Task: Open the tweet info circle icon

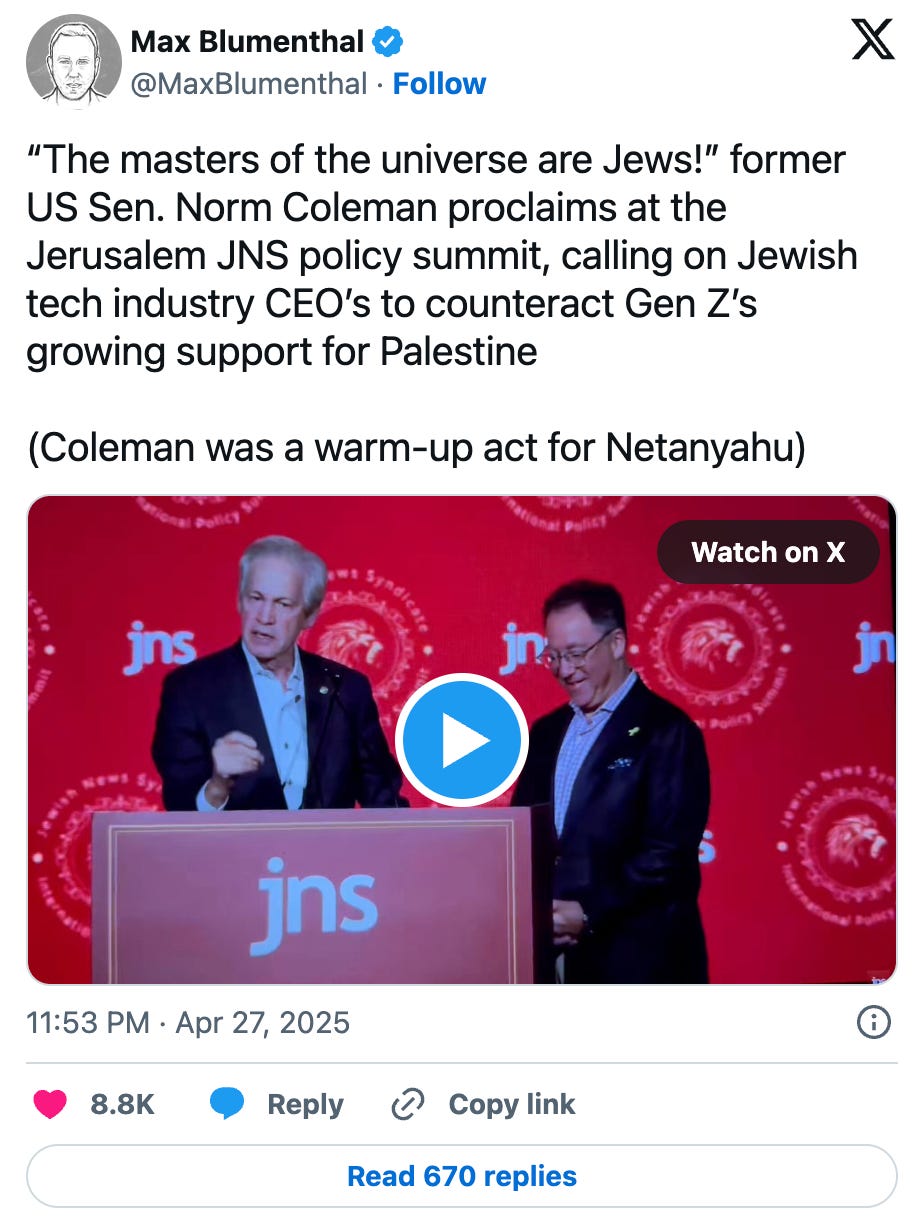Action: click(x=874, y=1022)
